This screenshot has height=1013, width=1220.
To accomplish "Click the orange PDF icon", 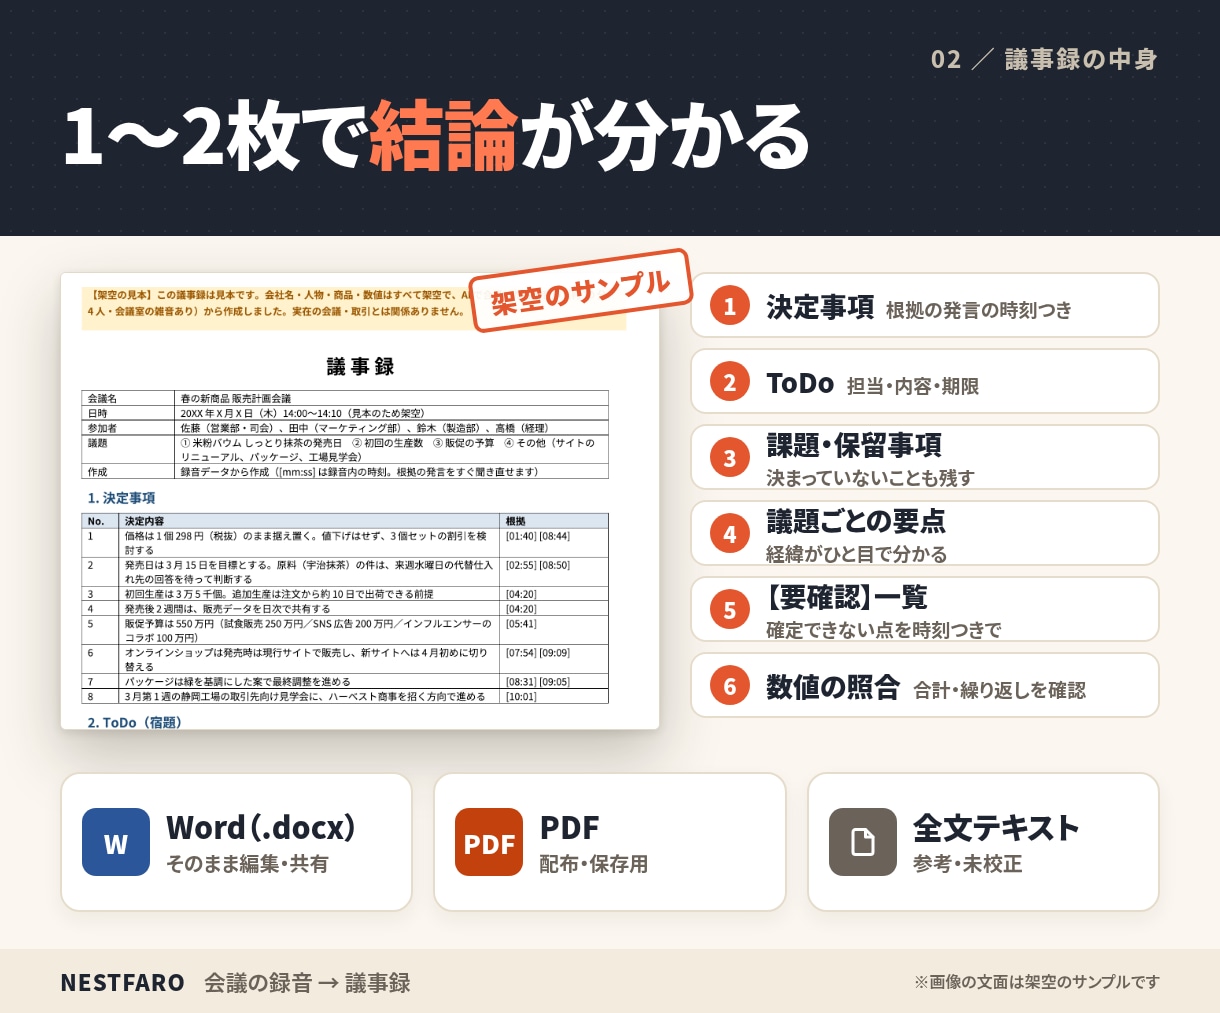I will click(x=489, y=842).
